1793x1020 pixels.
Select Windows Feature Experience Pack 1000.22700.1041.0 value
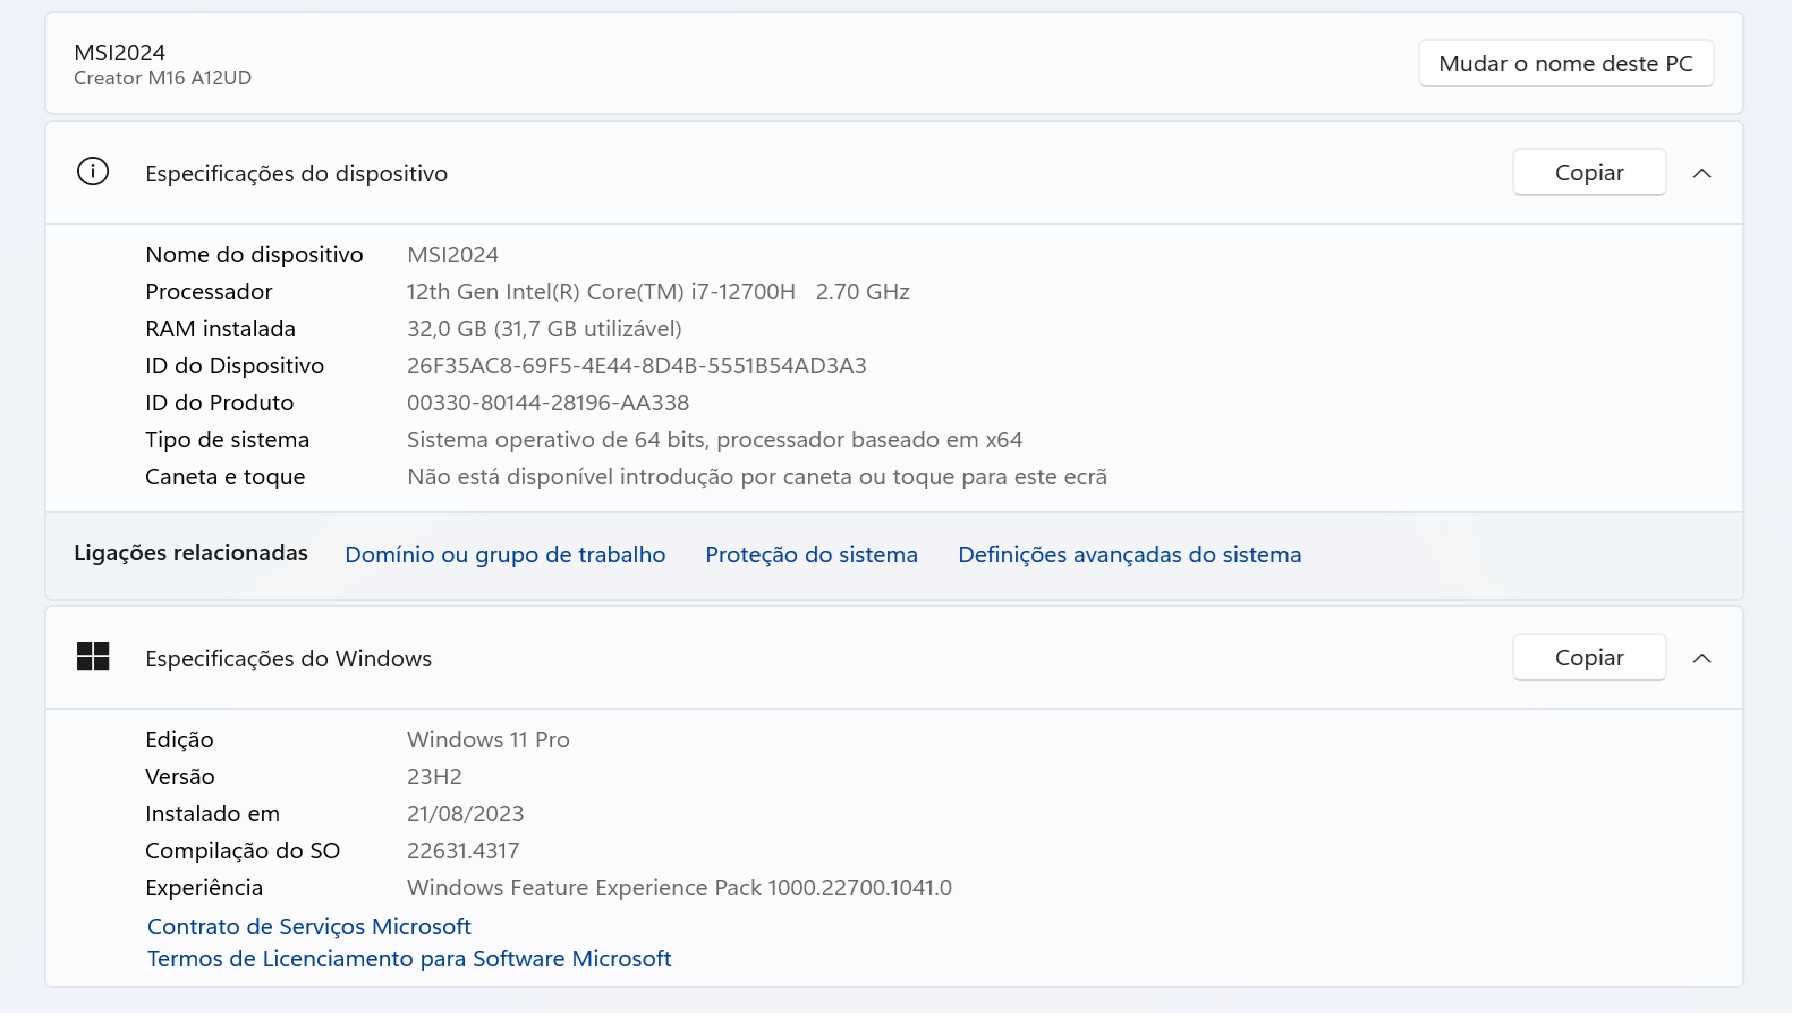pyautogui.click(x=679, y=888)
